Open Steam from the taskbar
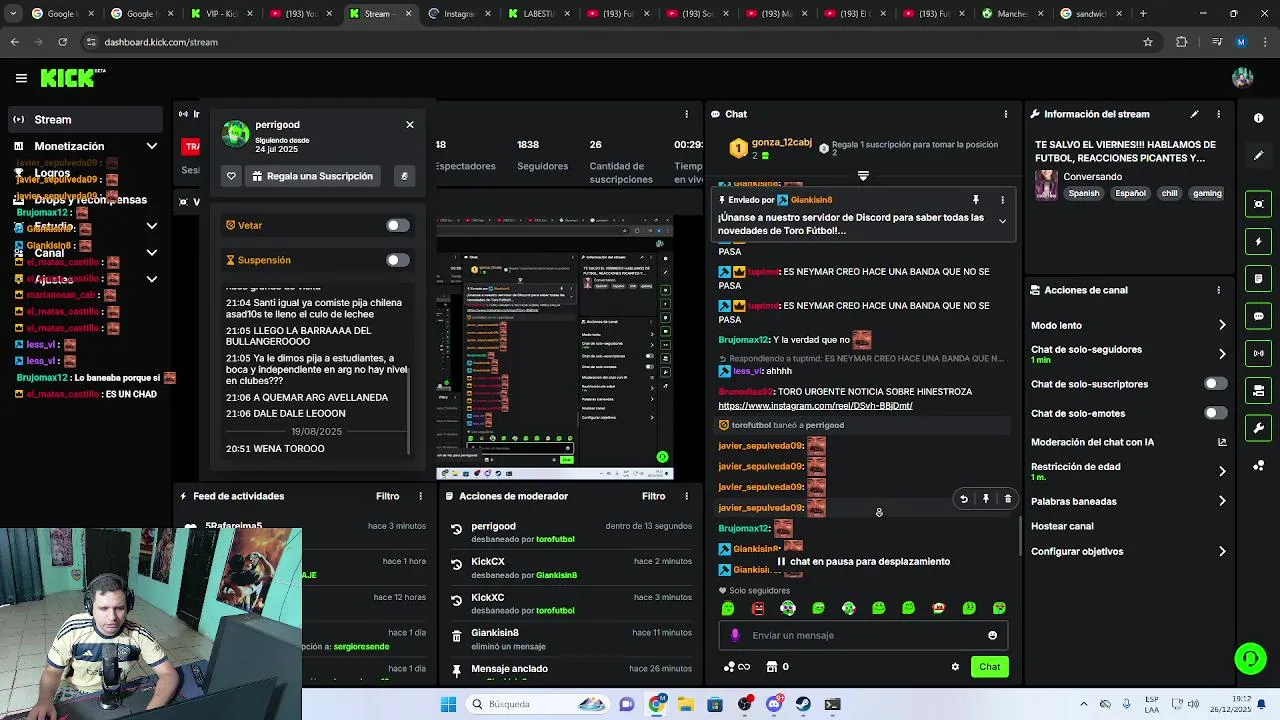This screenshot has height=720, width=1280. pos(803,704)
